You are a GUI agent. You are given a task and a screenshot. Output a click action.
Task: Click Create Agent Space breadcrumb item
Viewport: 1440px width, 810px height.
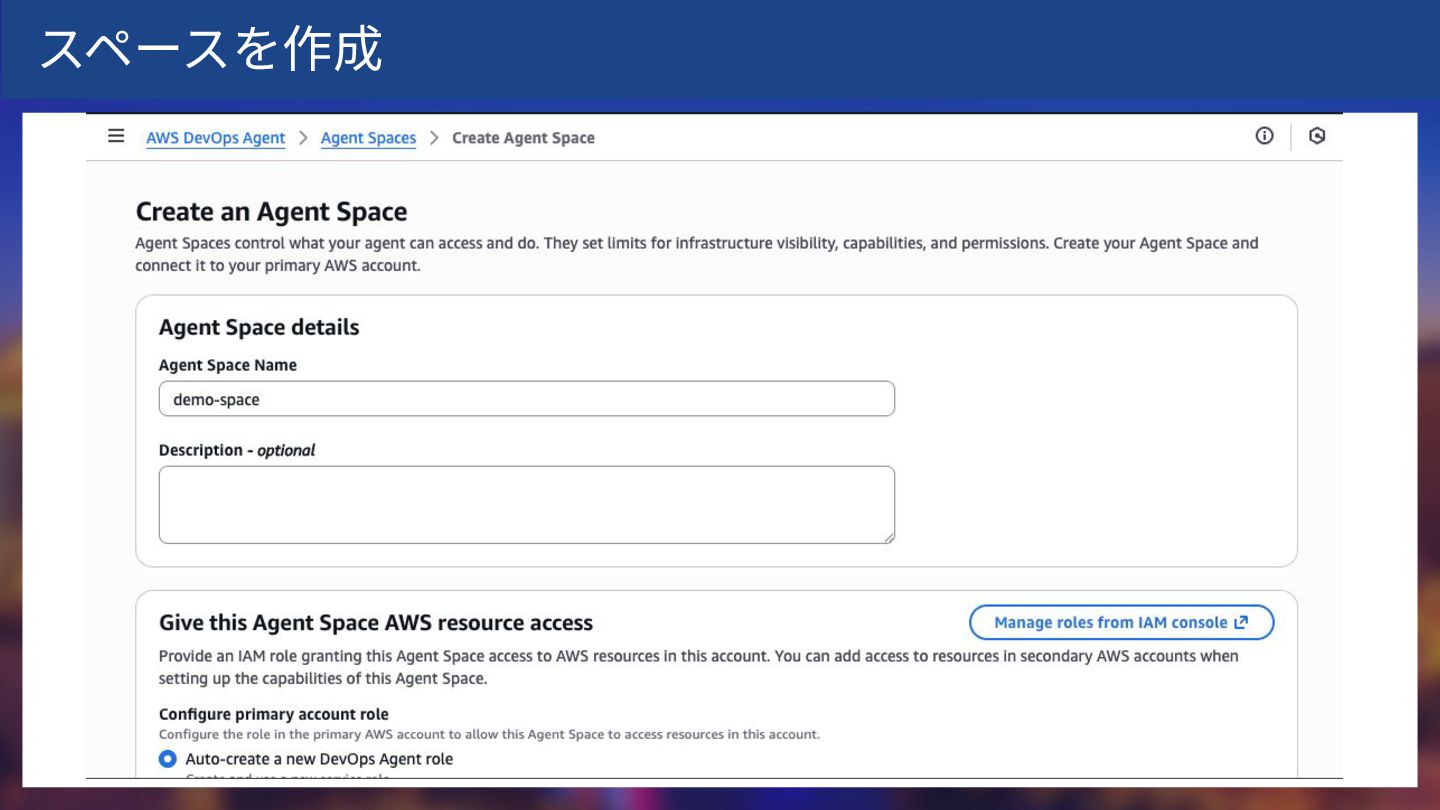523,138
